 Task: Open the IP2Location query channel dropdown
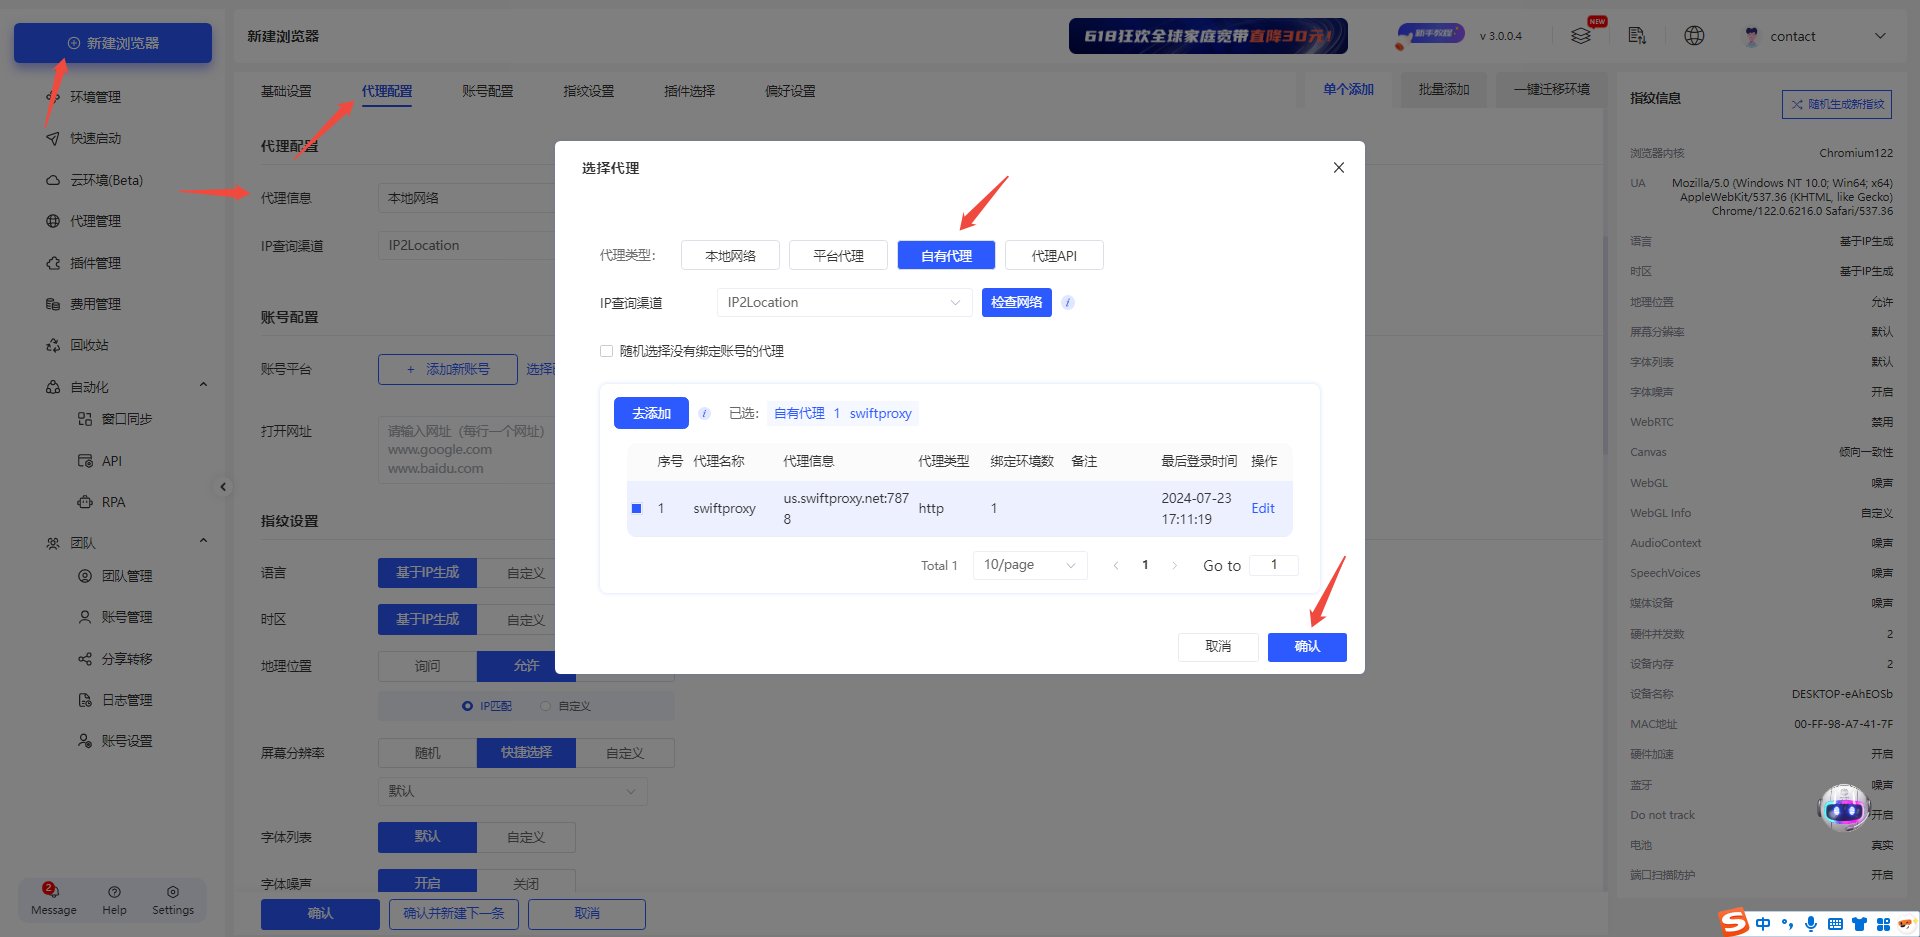pos(844,303)
